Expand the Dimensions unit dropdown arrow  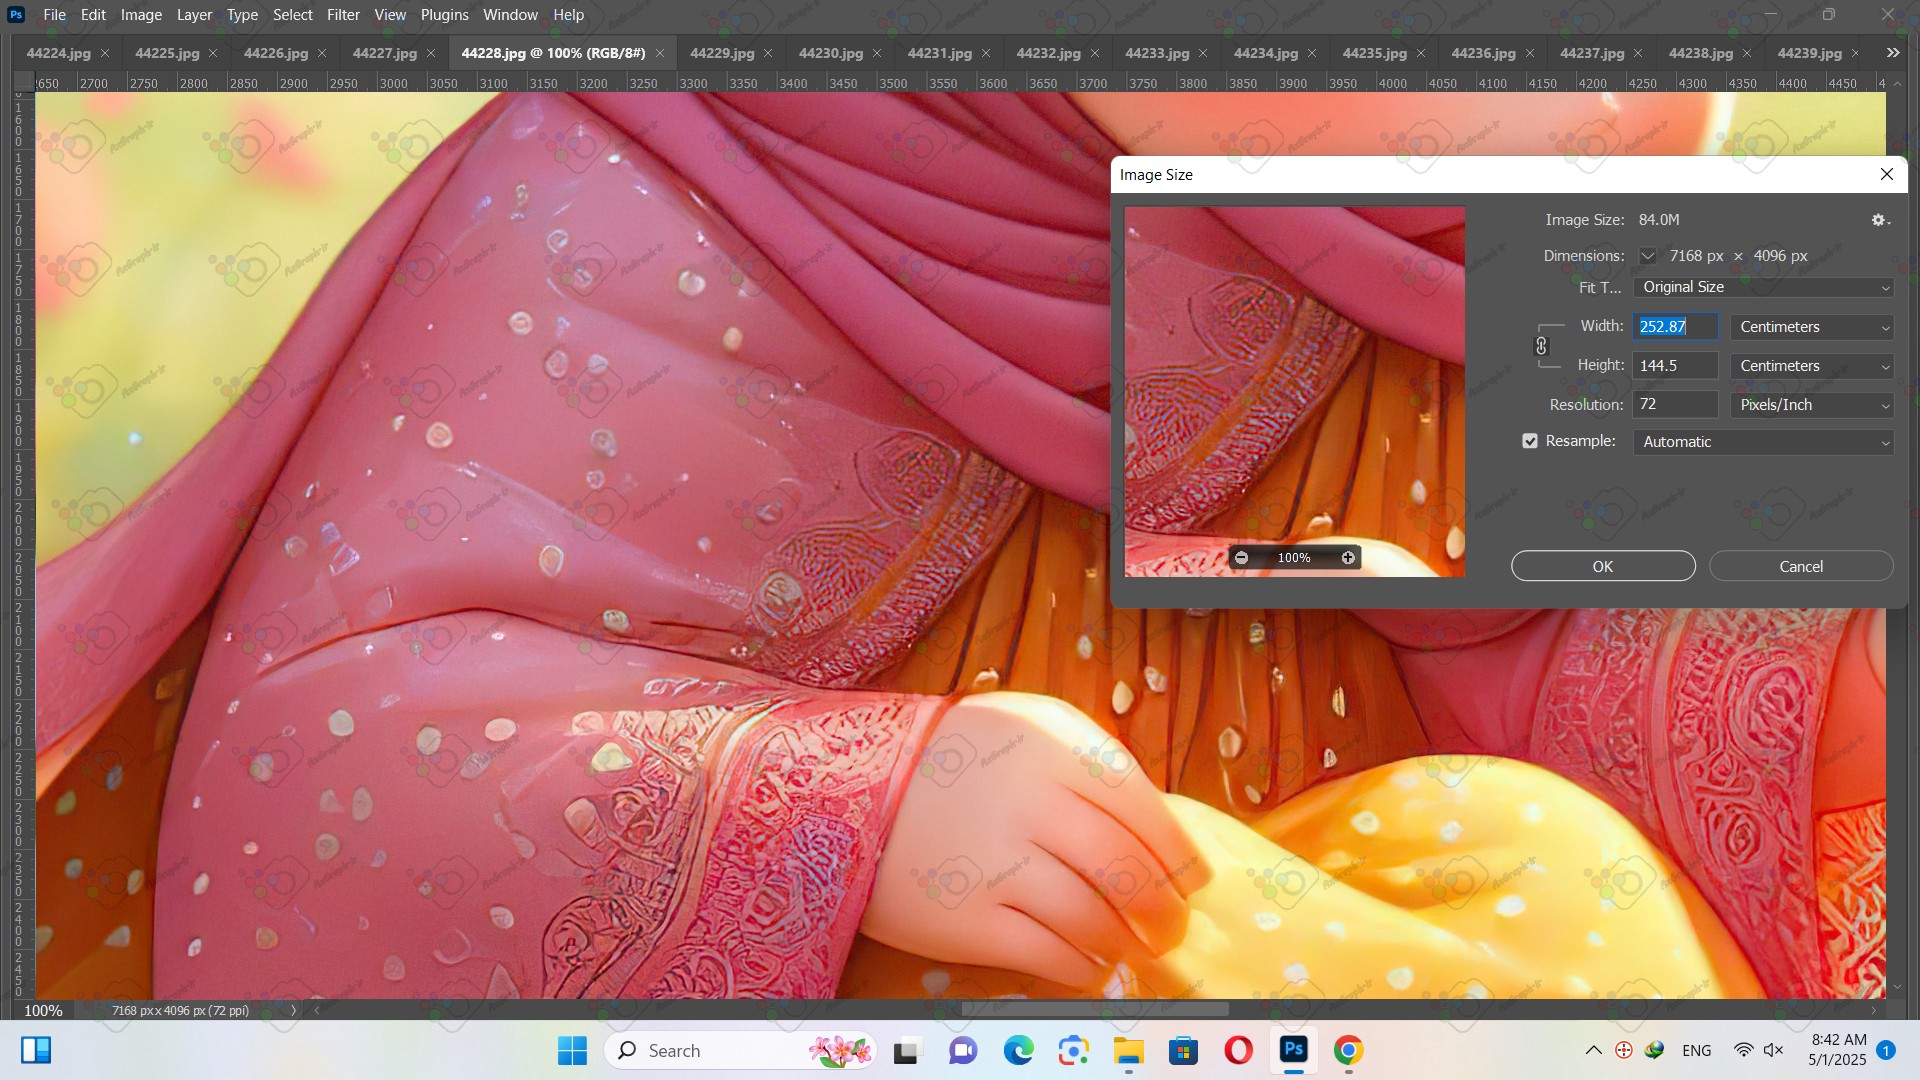click(x=1647, y=256)
